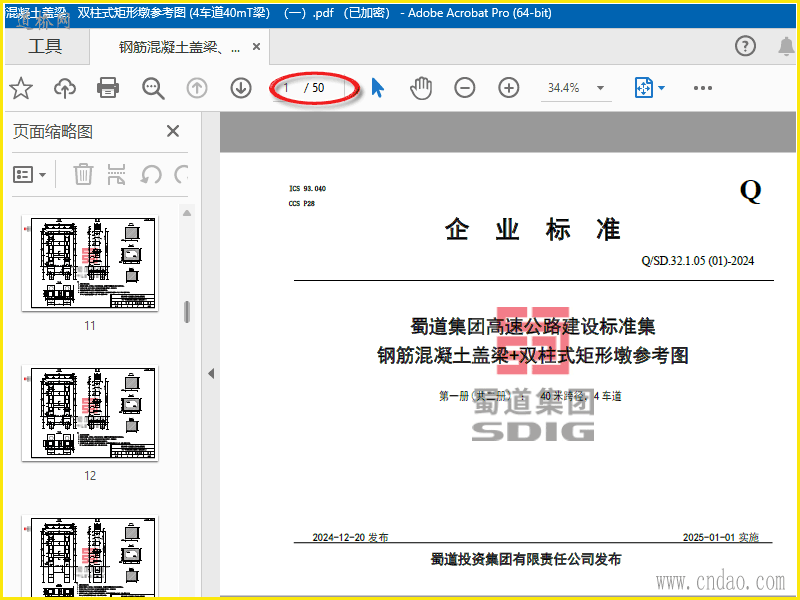The height and width of the screenshot is (600, 800).
Task: Click the 2025-01-01 实施 date text
Action: tap(721, 537)
